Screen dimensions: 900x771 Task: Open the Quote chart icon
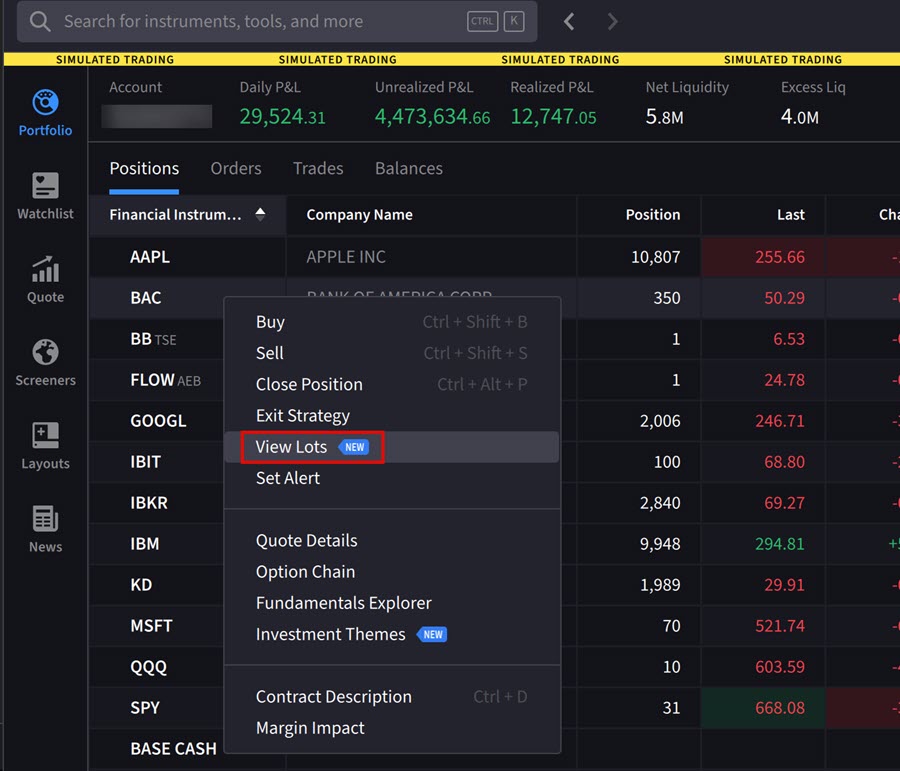[45, 269]
